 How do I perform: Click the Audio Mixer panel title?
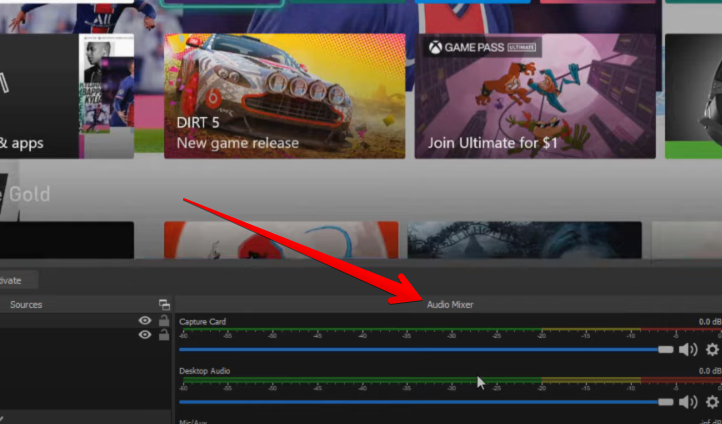[x=450, y=305]
